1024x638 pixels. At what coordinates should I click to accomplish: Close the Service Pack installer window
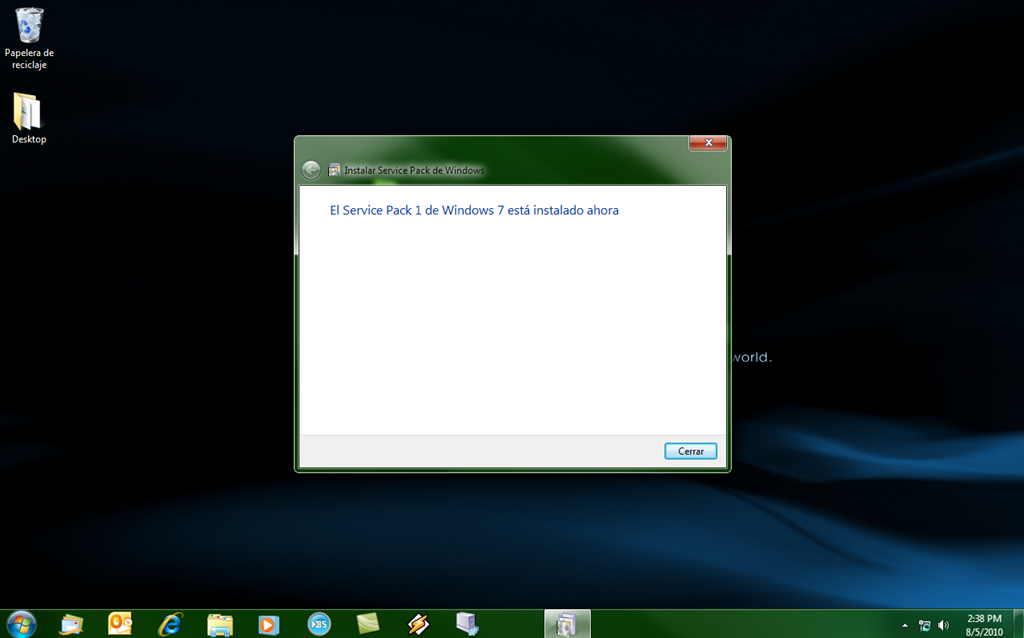708,143
